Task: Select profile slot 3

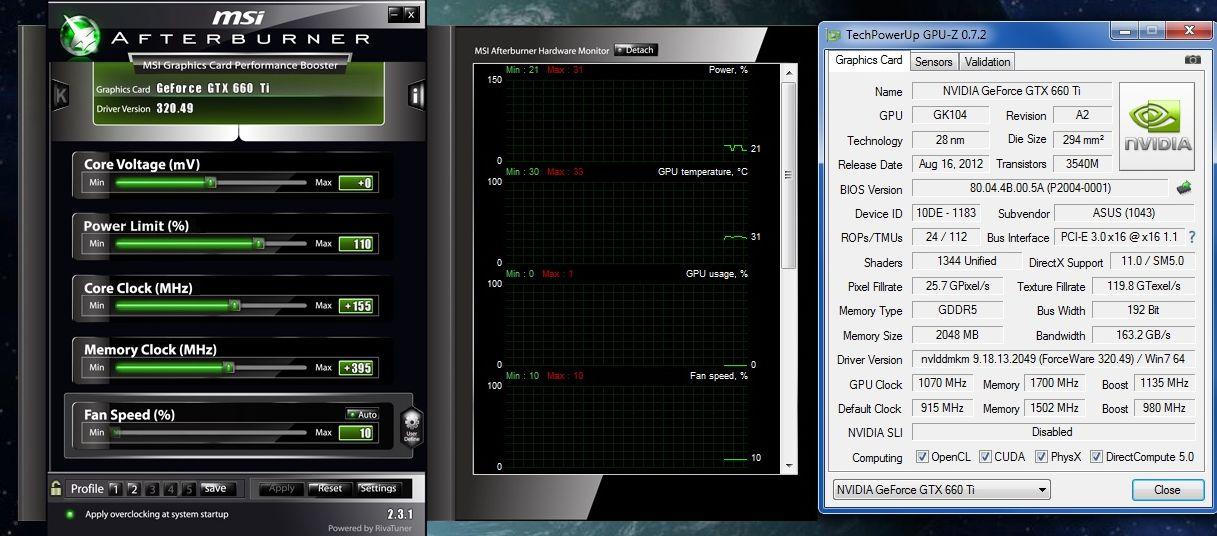Action: click(x=152, y=489)
